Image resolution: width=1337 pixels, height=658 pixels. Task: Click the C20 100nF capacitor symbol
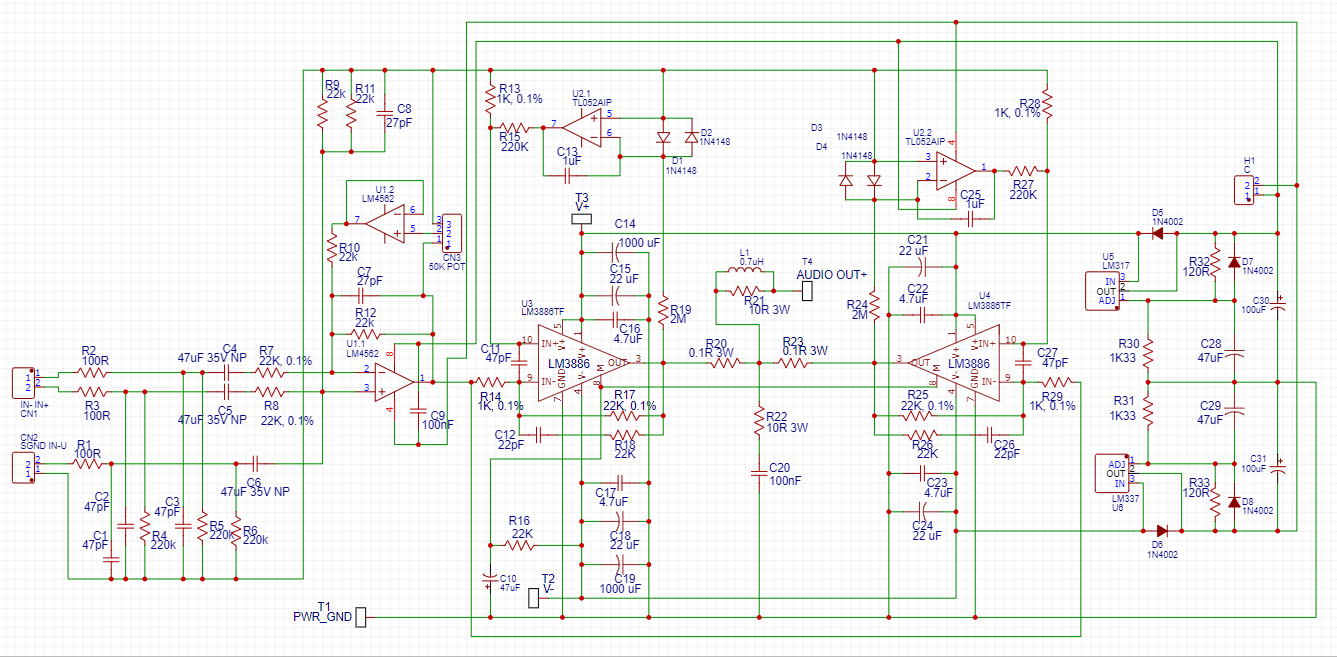[759, 473]
